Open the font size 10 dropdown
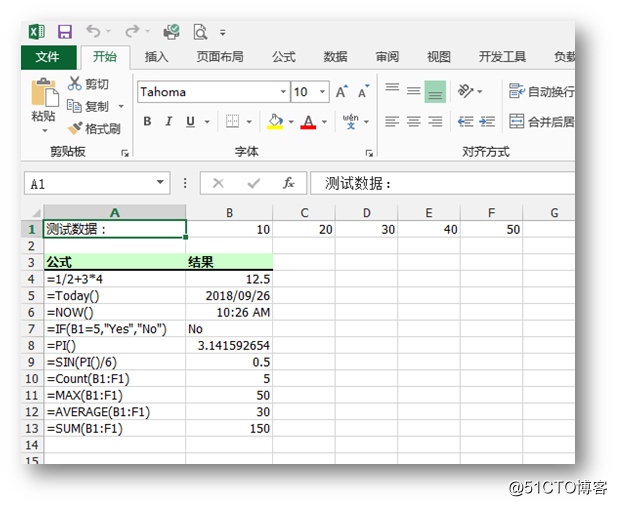Screen dimensions: 617x506 322,92
